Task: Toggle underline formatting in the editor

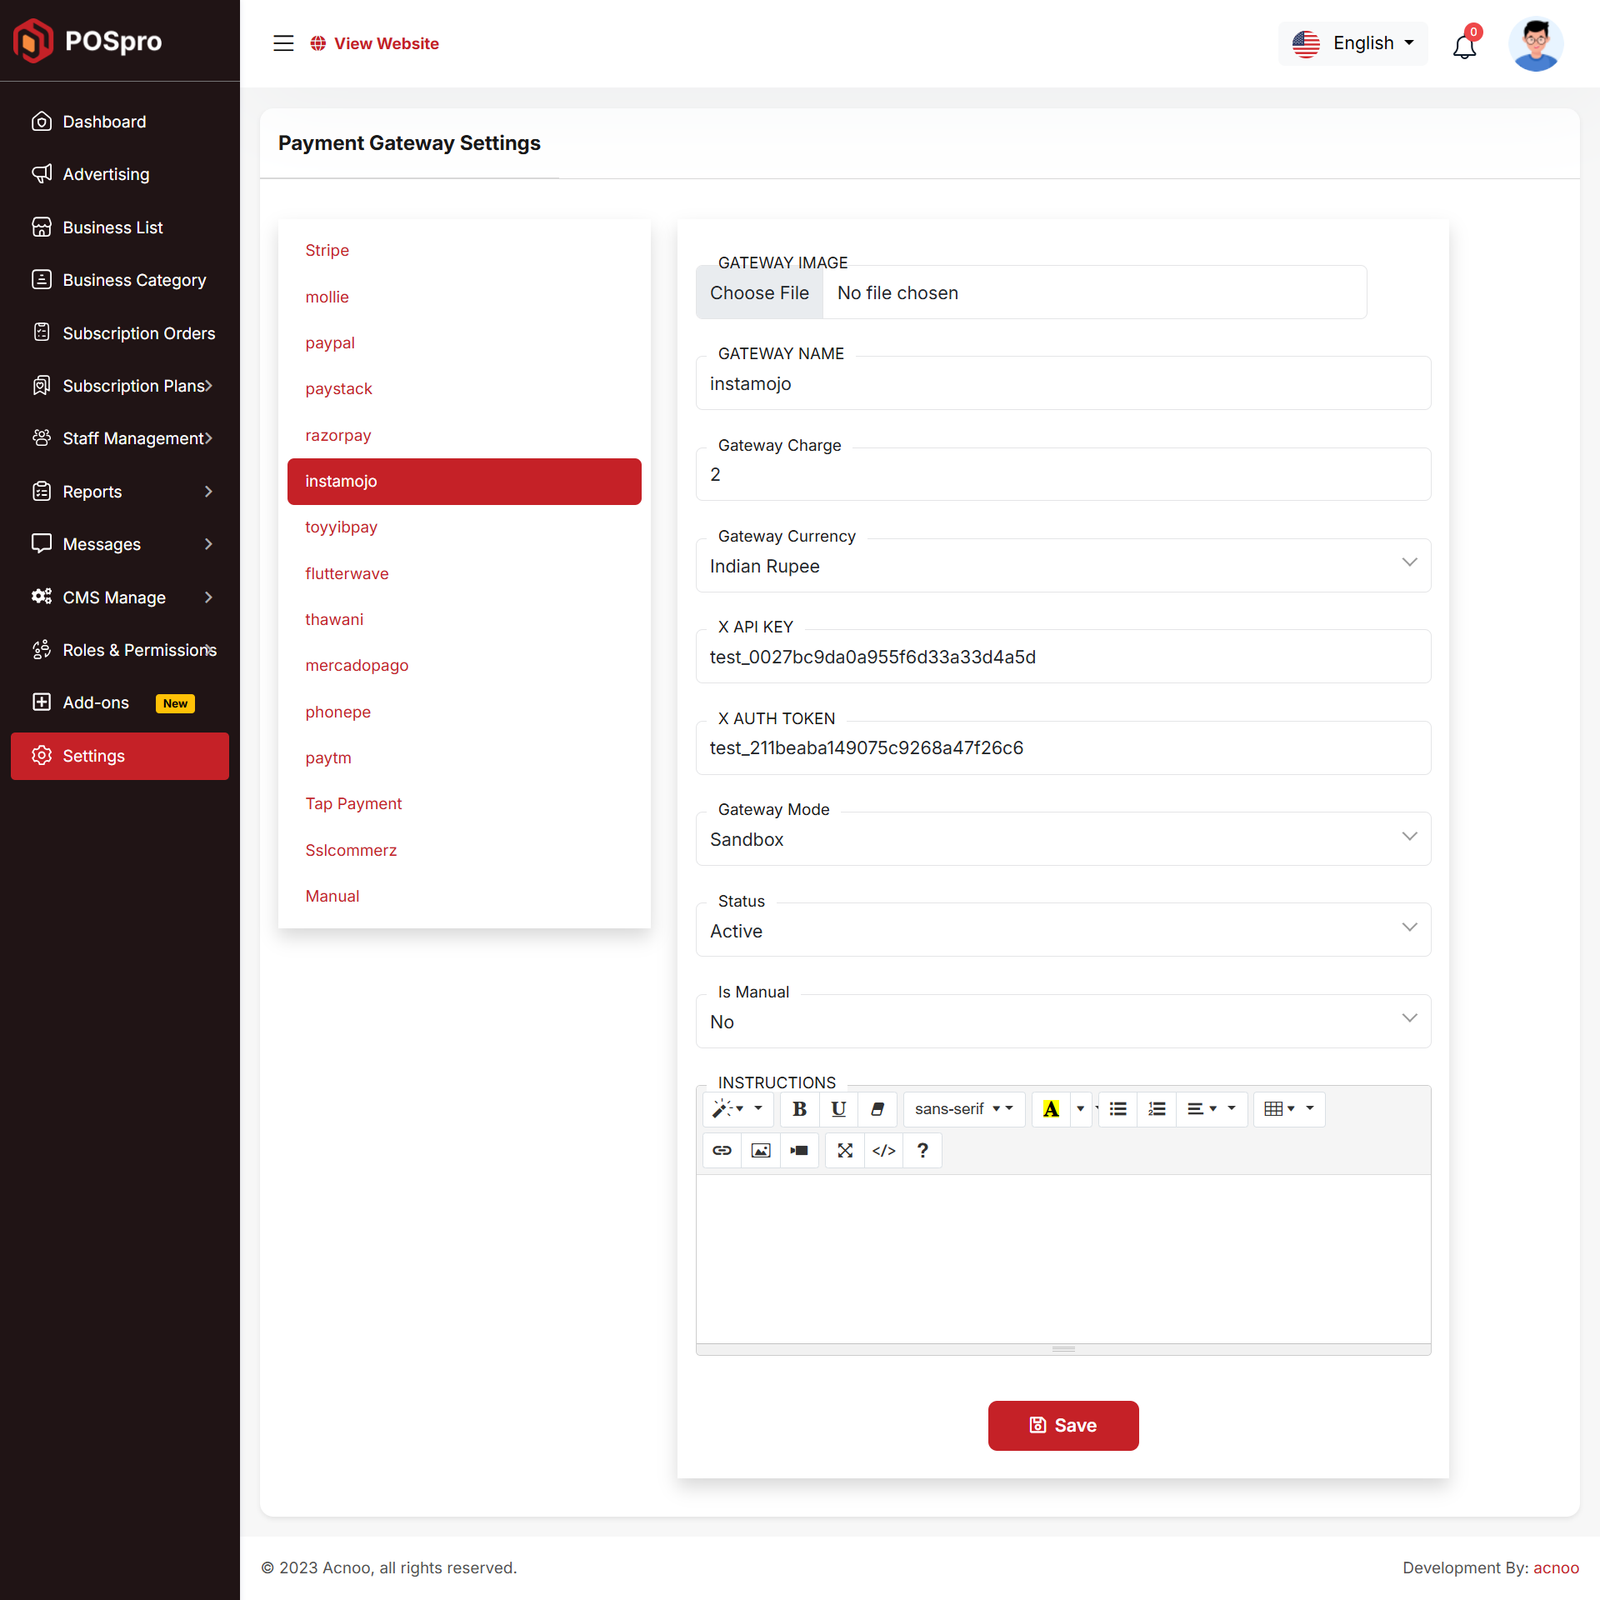Action: click(838, 1109)
